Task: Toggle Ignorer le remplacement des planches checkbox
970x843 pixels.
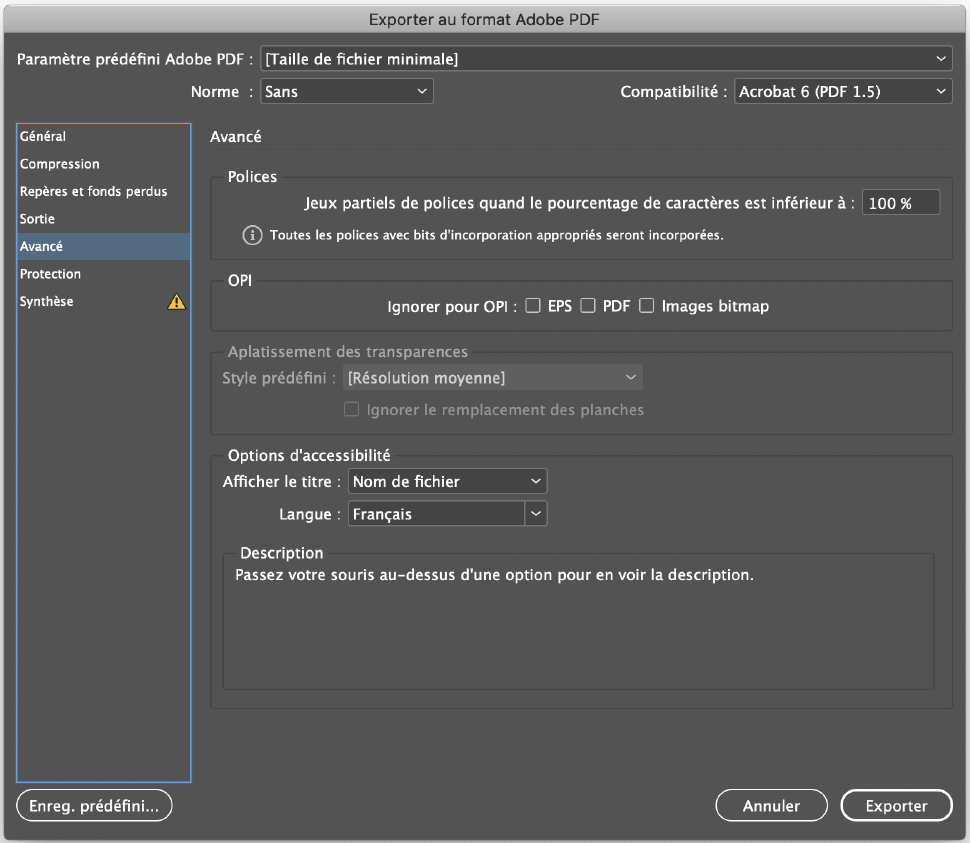Action: [351, 409]
